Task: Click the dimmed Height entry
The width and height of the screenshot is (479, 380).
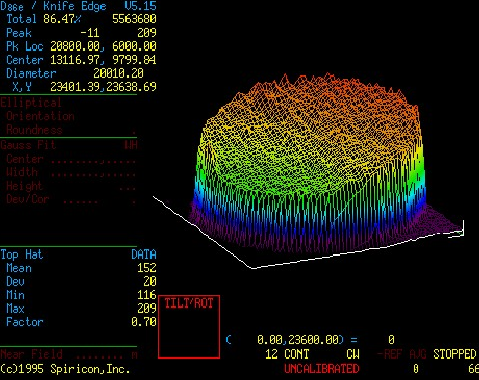Action: coord(25,186)
